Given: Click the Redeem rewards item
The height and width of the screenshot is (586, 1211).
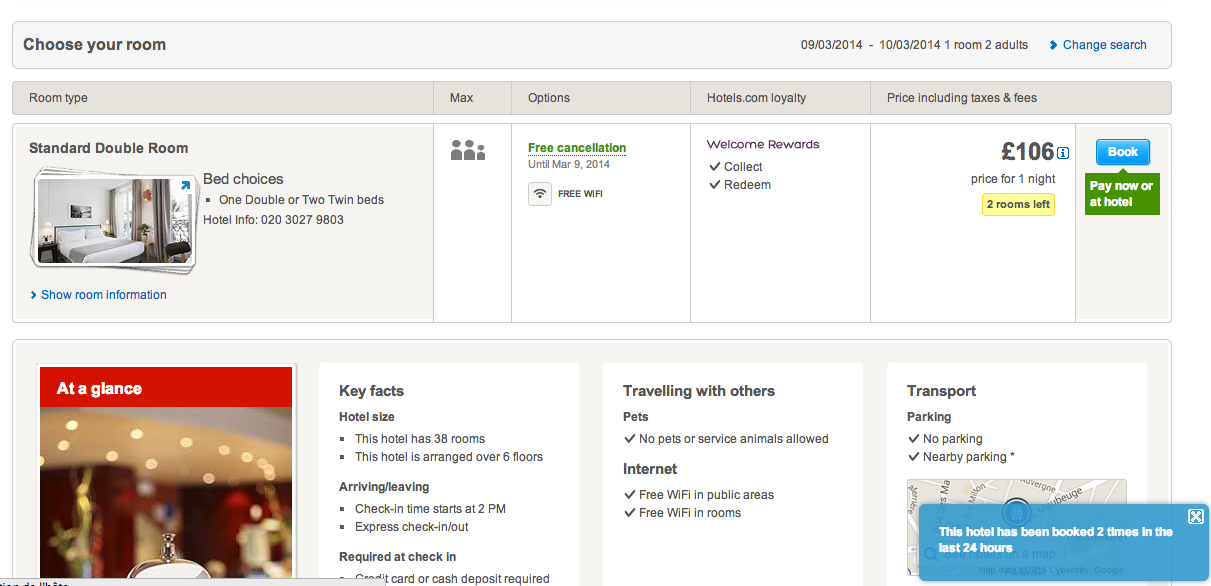Looking at the screenshot, I should click(x=747, y=185).
